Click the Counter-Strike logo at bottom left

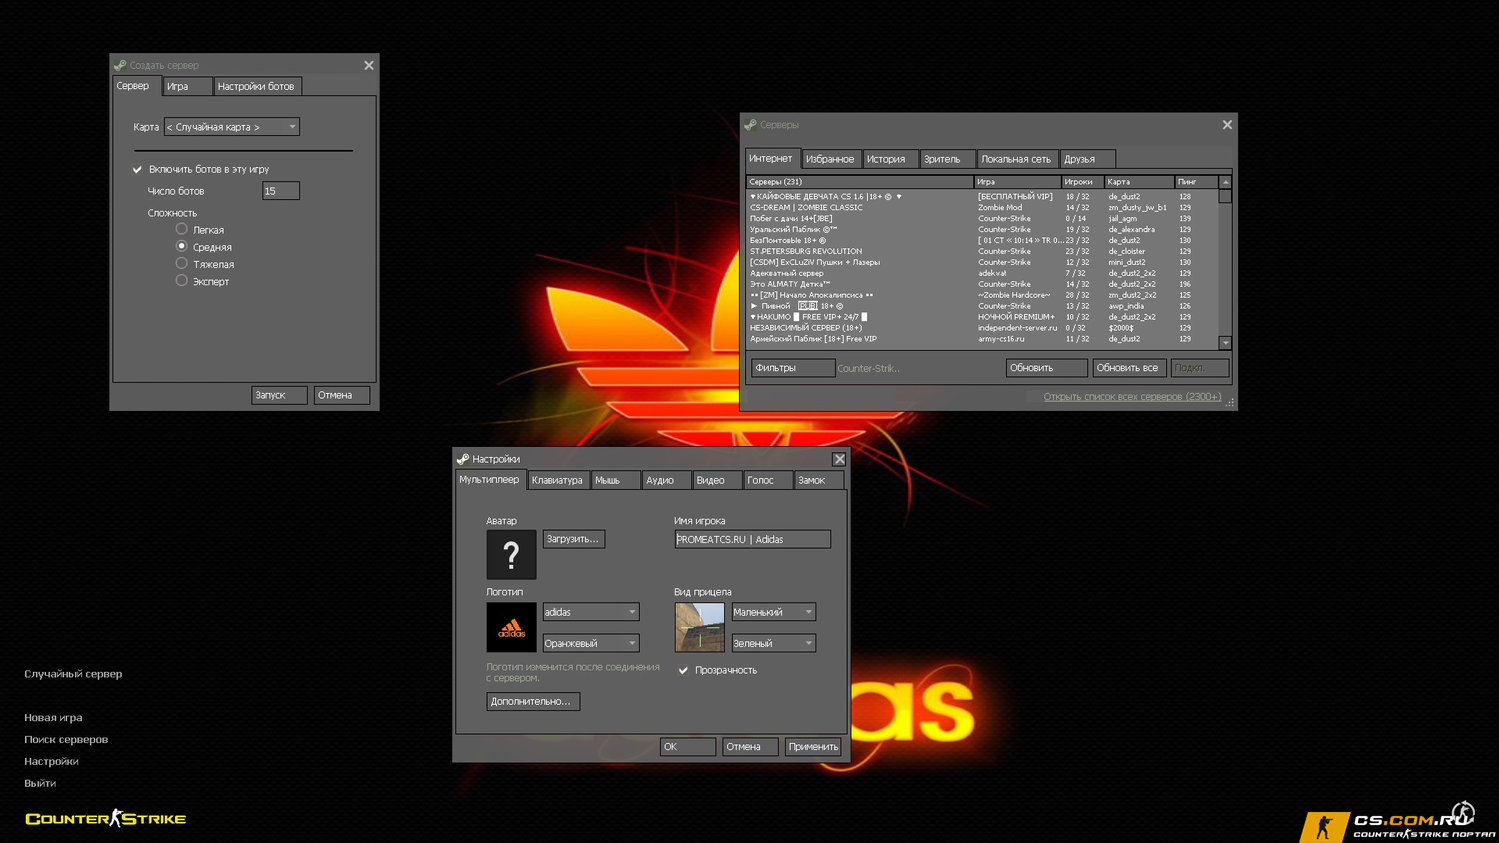[105, 818]
